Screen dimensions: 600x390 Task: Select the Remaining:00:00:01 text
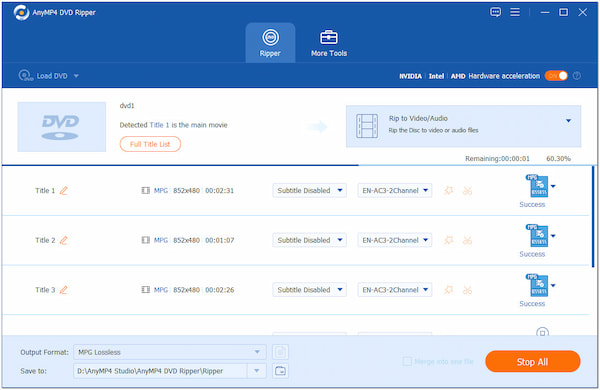(497, 158)
